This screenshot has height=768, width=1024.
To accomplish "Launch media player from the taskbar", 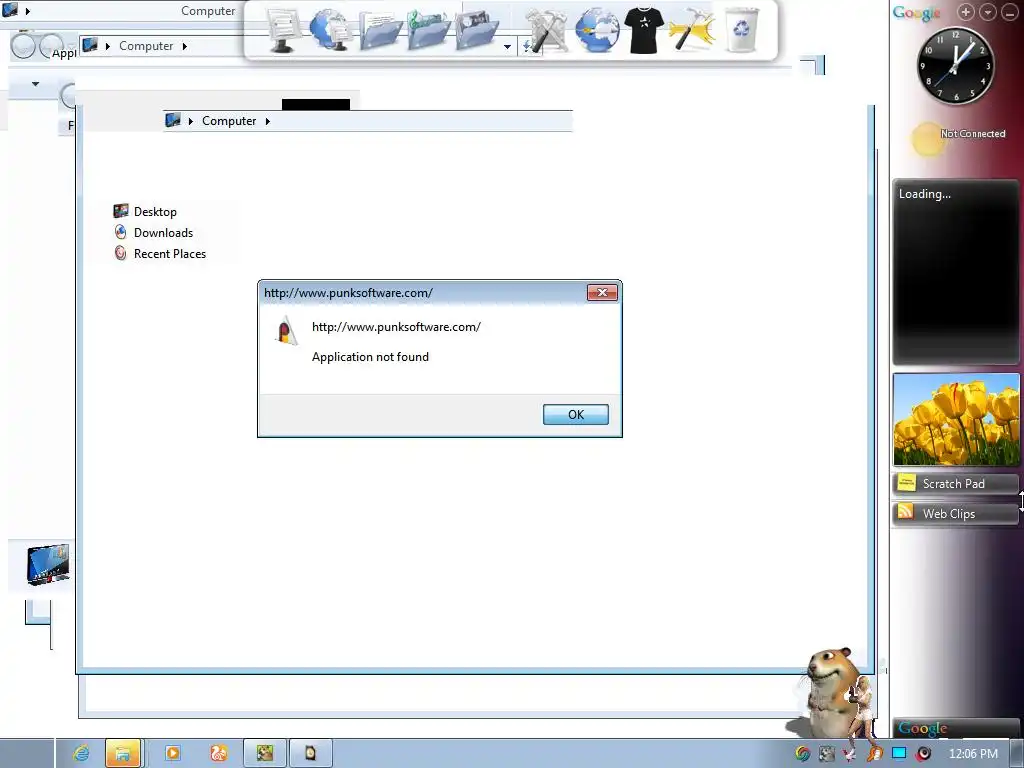I will (172, 754).
